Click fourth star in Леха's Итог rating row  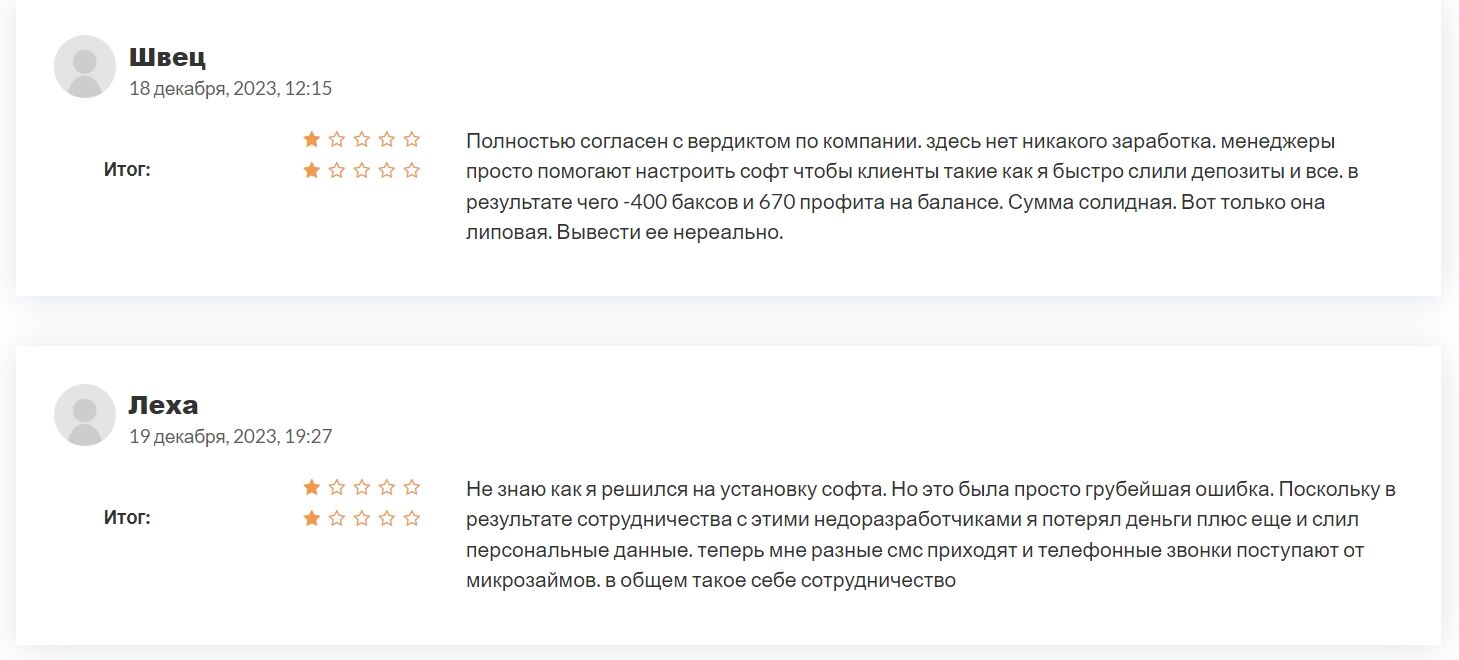(x=387, y=518)
